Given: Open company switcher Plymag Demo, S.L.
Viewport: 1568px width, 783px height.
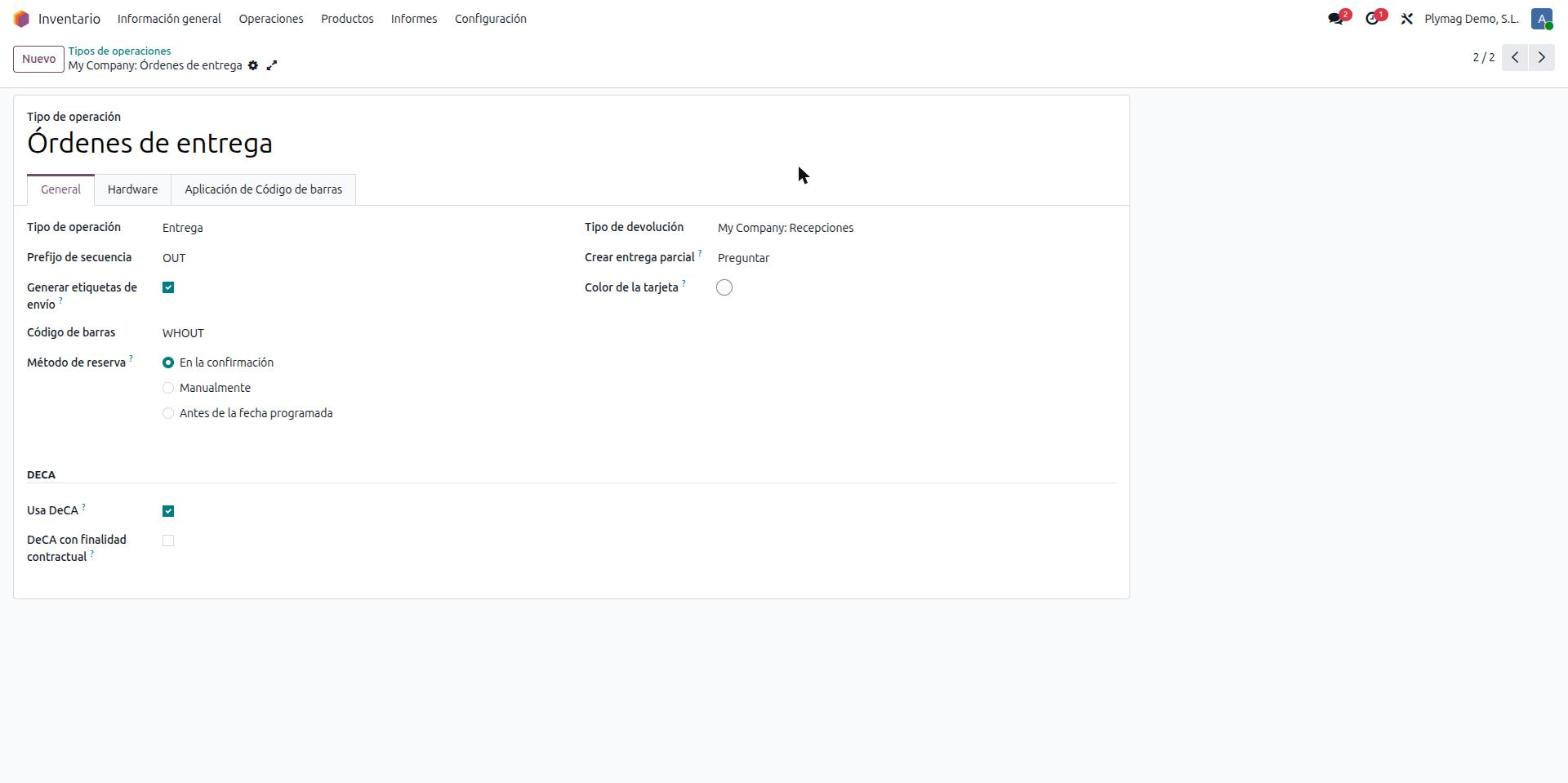Looking at the screenshot, I should point(1471,19).
